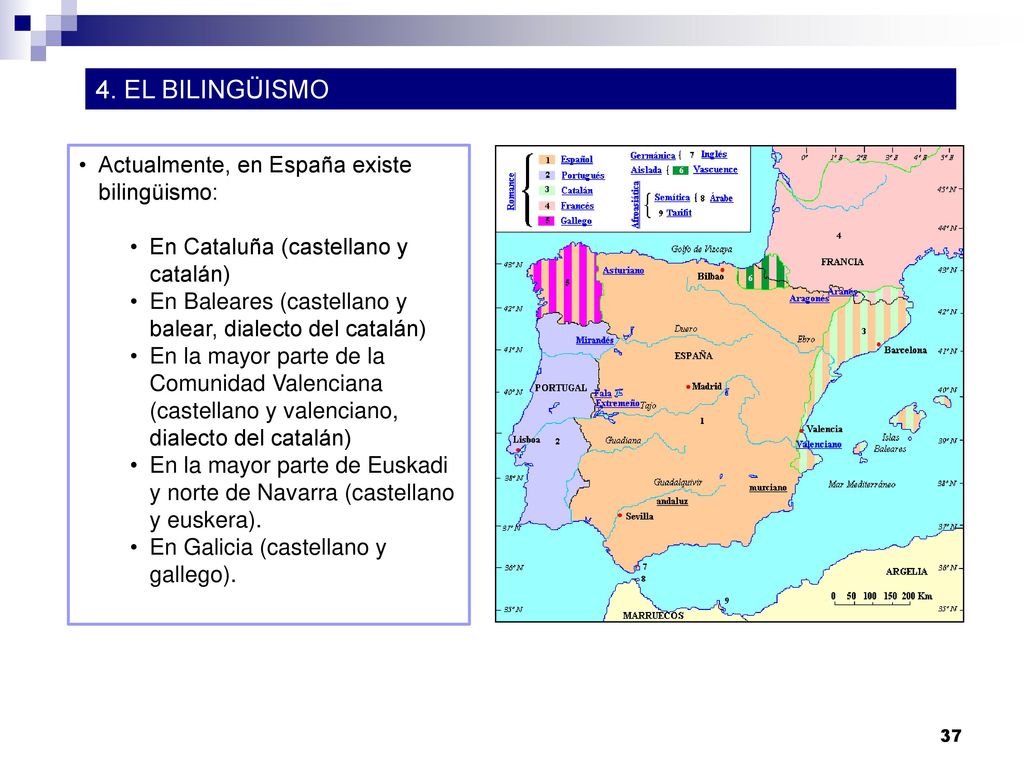Click the Germánica family link
Screen dimensions: 1024x768
pyautogui.click(x=652, y=155)
